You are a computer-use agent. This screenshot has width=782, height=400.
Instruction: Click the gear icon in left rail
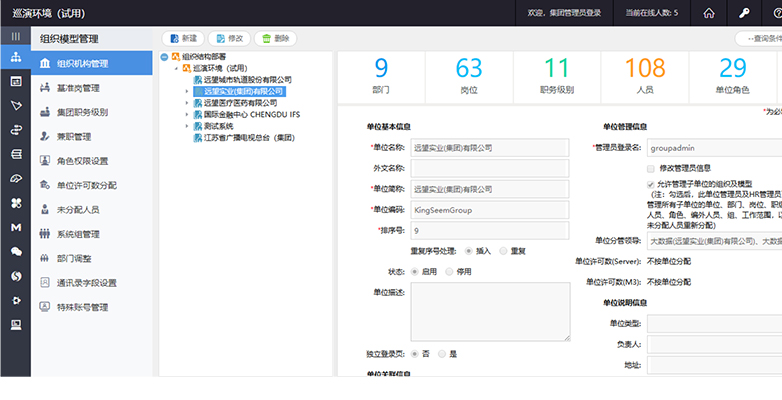pos(15,300)
